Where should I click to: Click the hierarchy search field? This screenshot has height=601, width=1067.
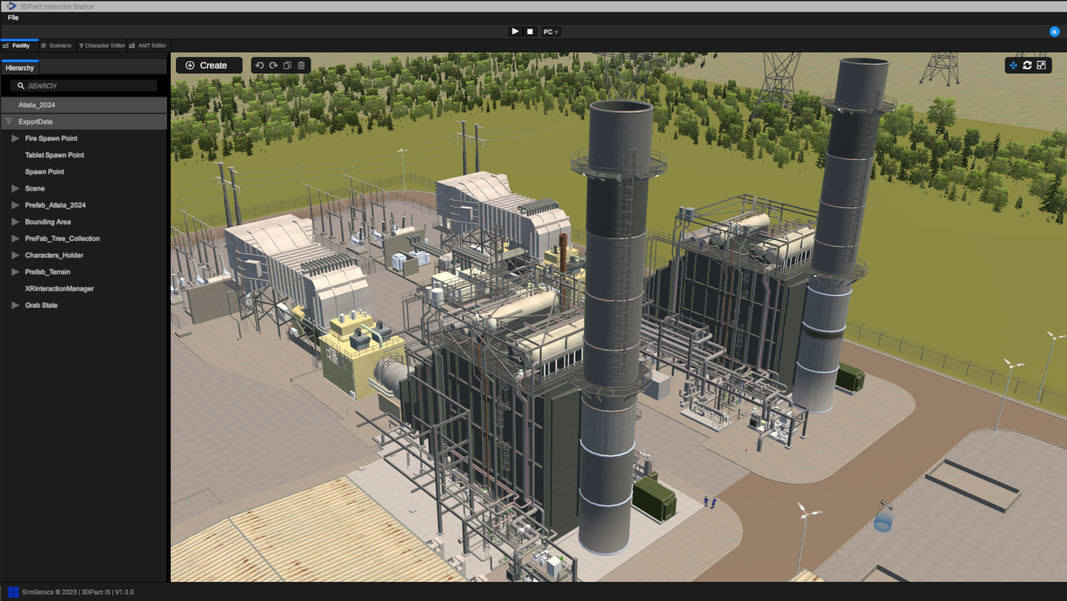point(88,86)
